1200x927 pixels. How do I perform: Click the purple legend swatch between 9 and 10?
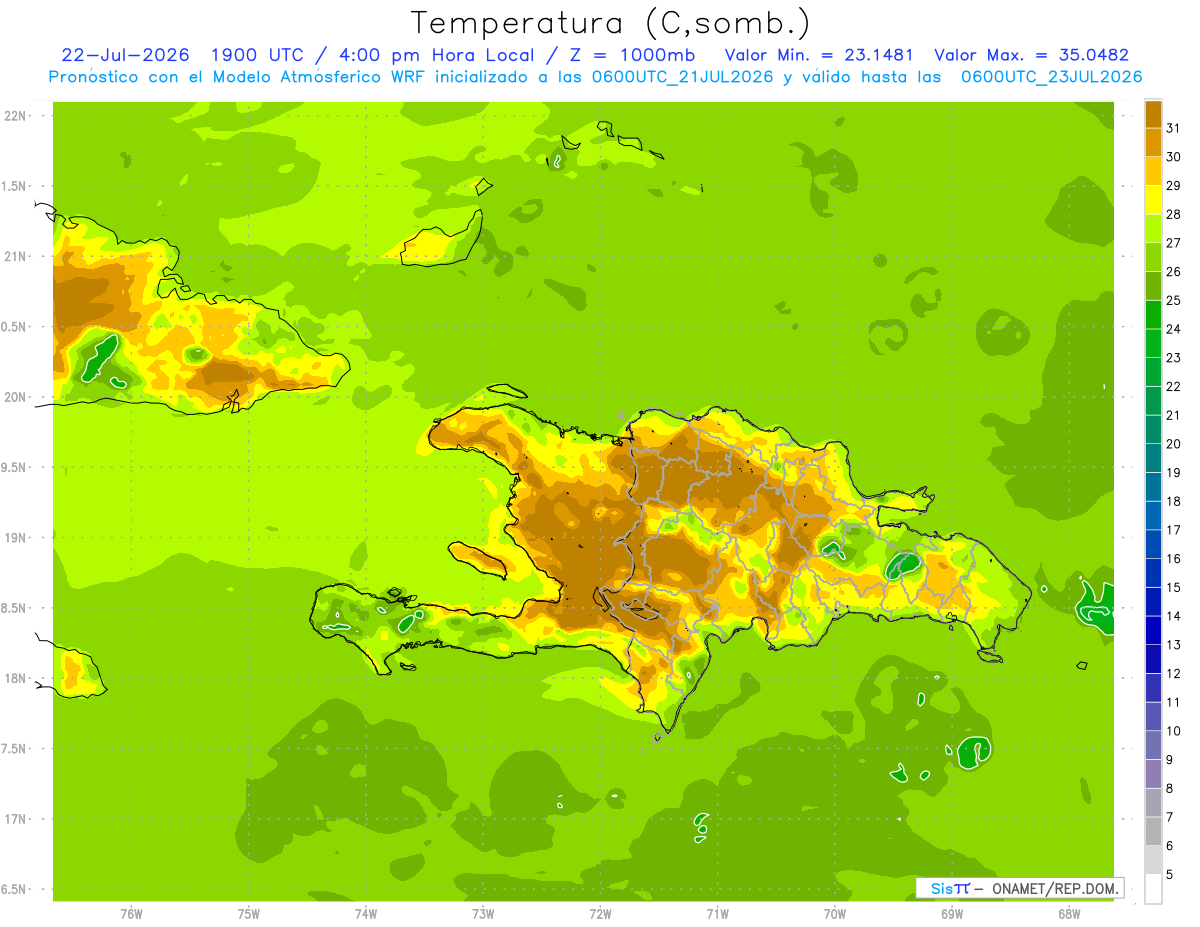(1153, 745)
